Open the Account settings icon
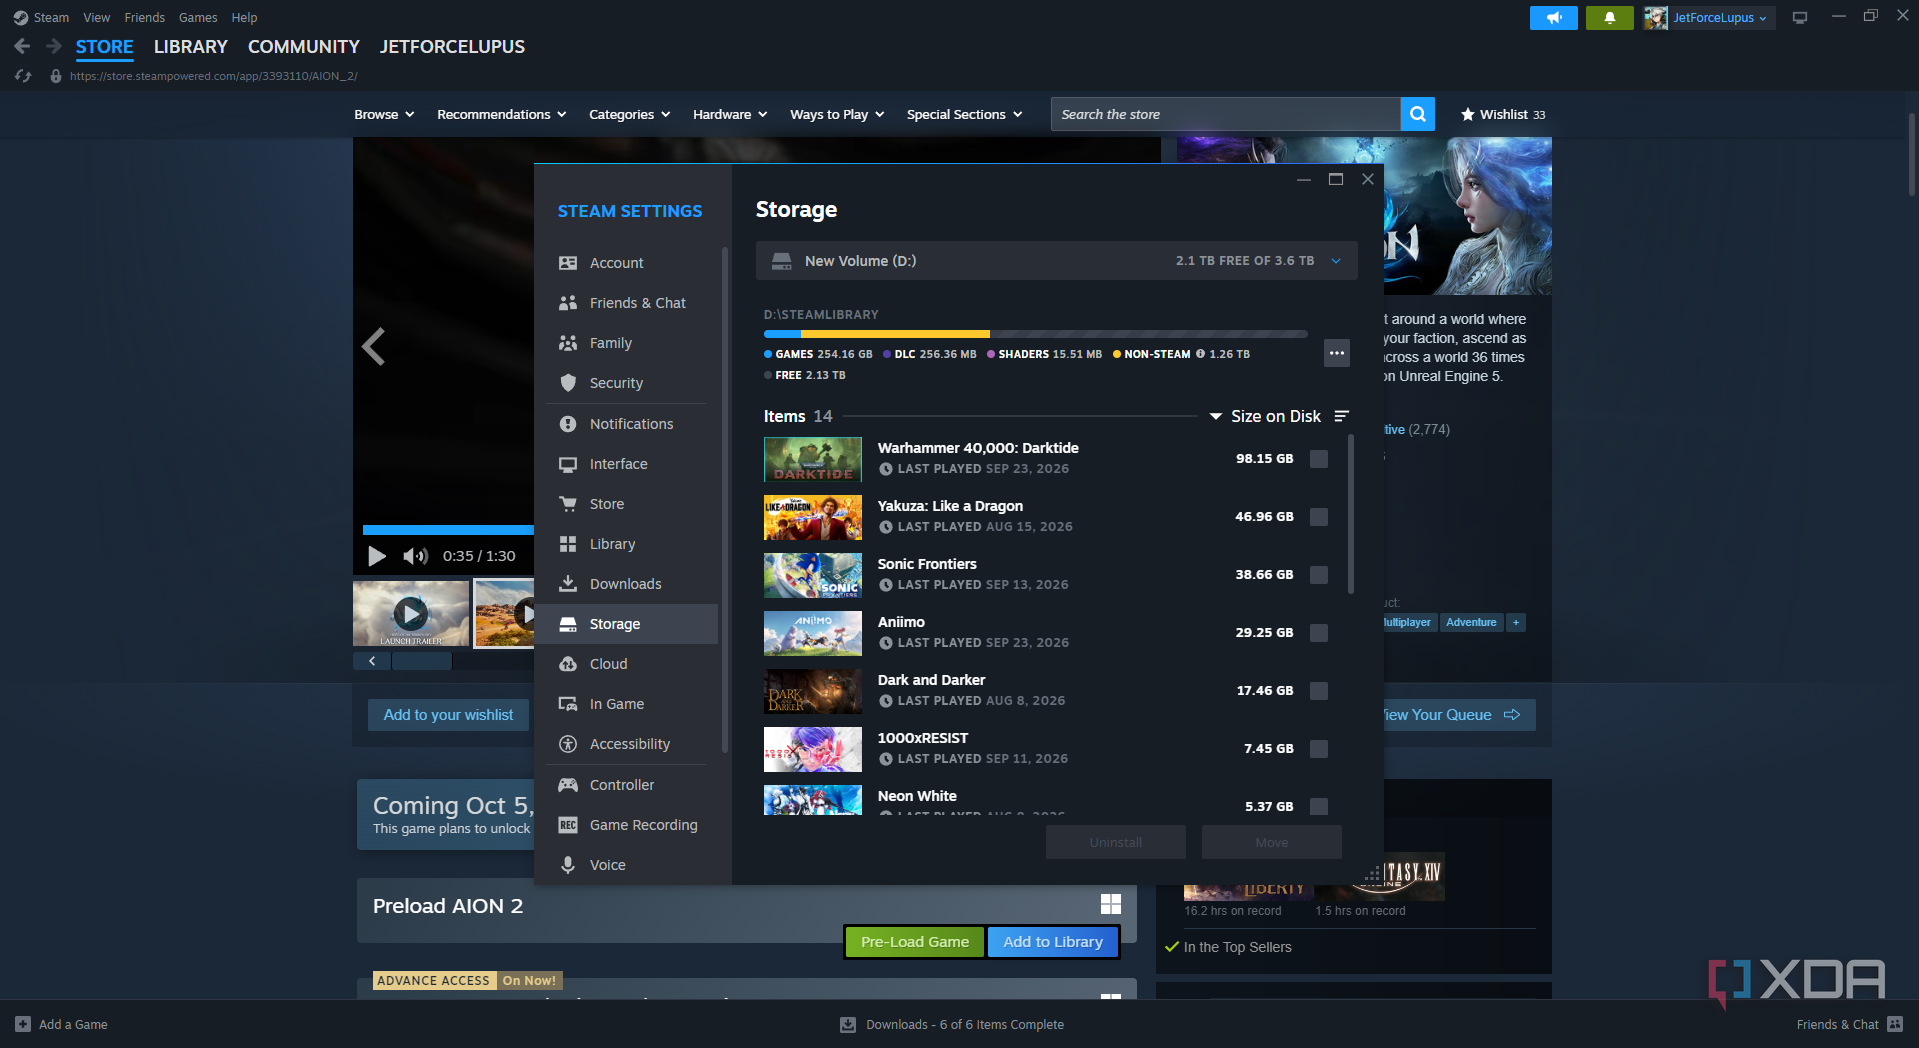This screenshot has width=1919, height=1048. coord(568,263)
